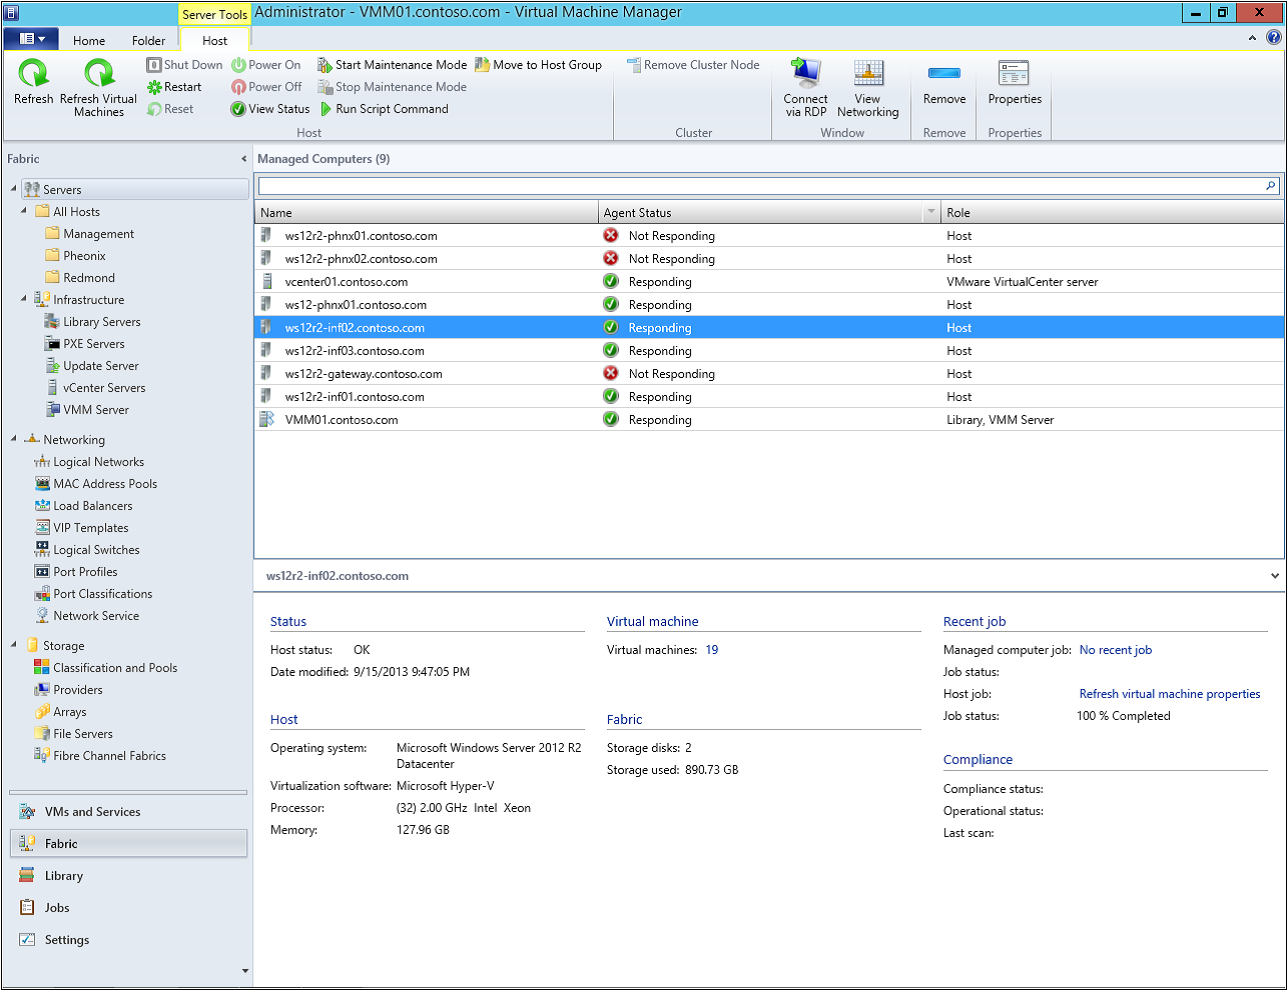This screenshot has height=990, width=1288.
Task: Click Power Off in the ribbon
Action: [266, 87]
